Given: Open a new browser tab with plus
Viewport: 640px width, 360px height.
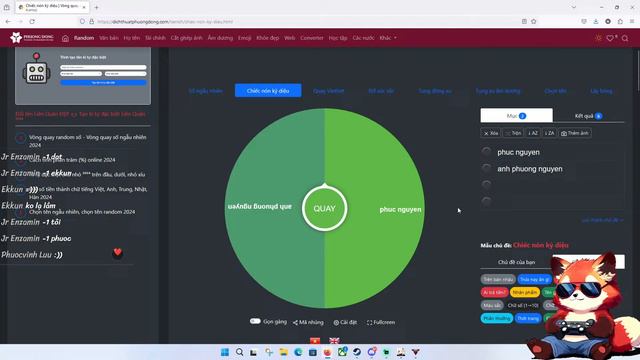Looking at the screenshot, I should click(x=96, y=7).
